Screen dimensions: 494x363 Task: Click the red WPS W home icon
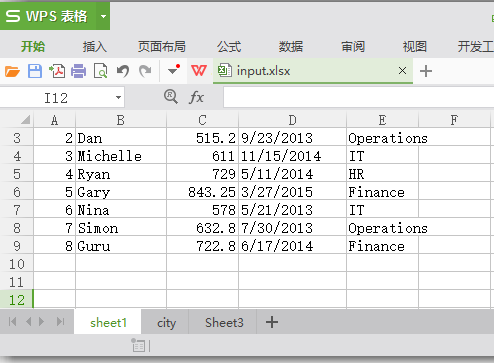click(199, 70)
